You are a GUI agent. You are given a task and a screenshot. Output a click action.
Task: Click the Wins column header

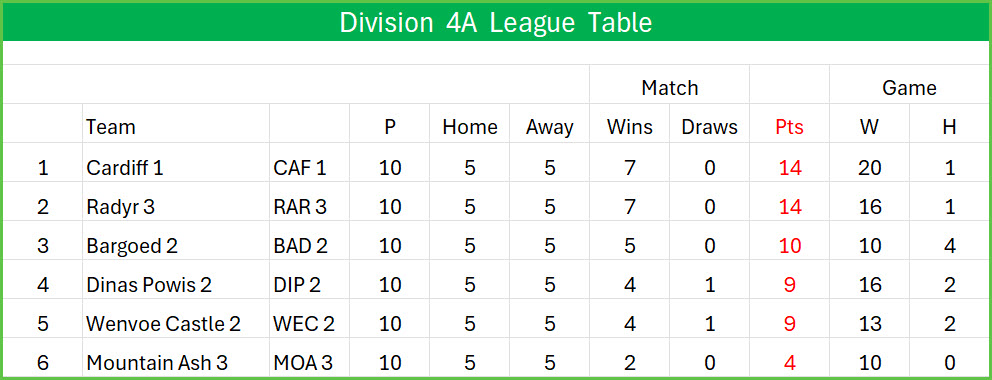[629, 127]
